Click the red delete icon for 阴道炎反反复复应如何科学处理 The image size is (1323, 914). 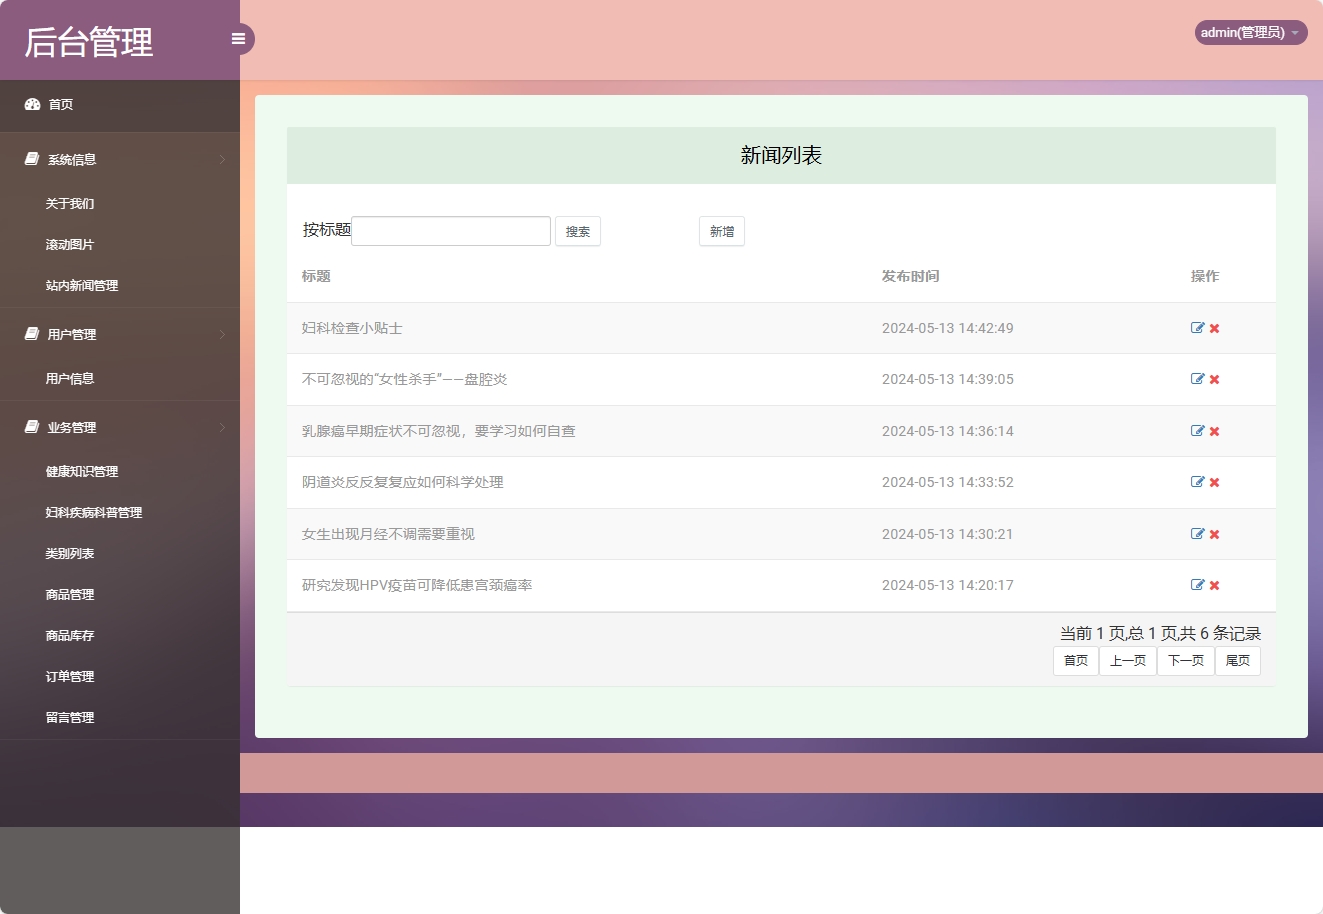pos(1213,482)
